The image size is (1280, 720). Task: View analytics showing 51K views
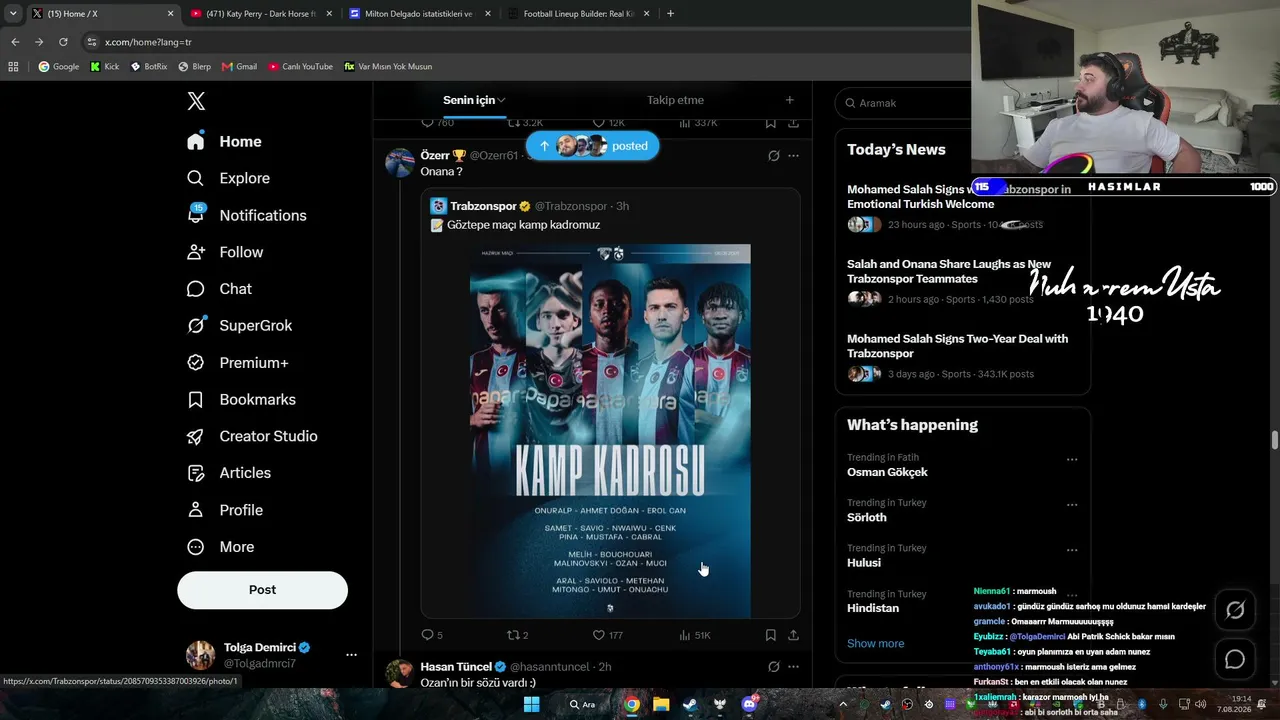point(694,635)
